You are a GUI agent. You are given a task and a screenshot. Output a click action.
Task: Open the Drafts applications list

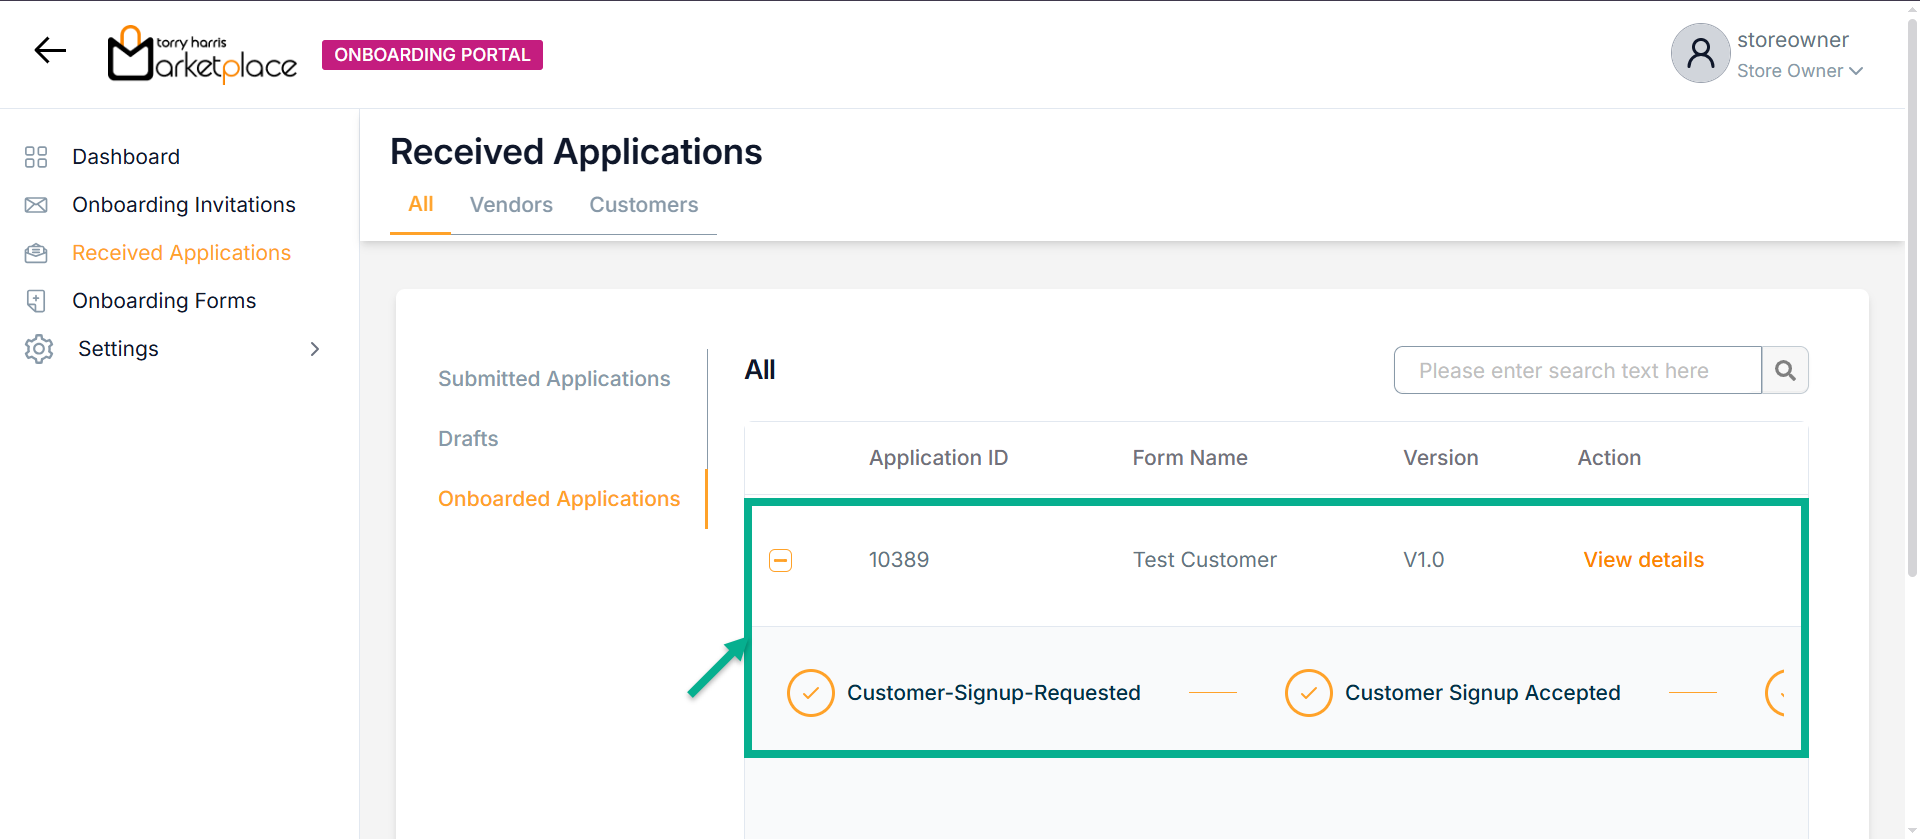point(468,439)
